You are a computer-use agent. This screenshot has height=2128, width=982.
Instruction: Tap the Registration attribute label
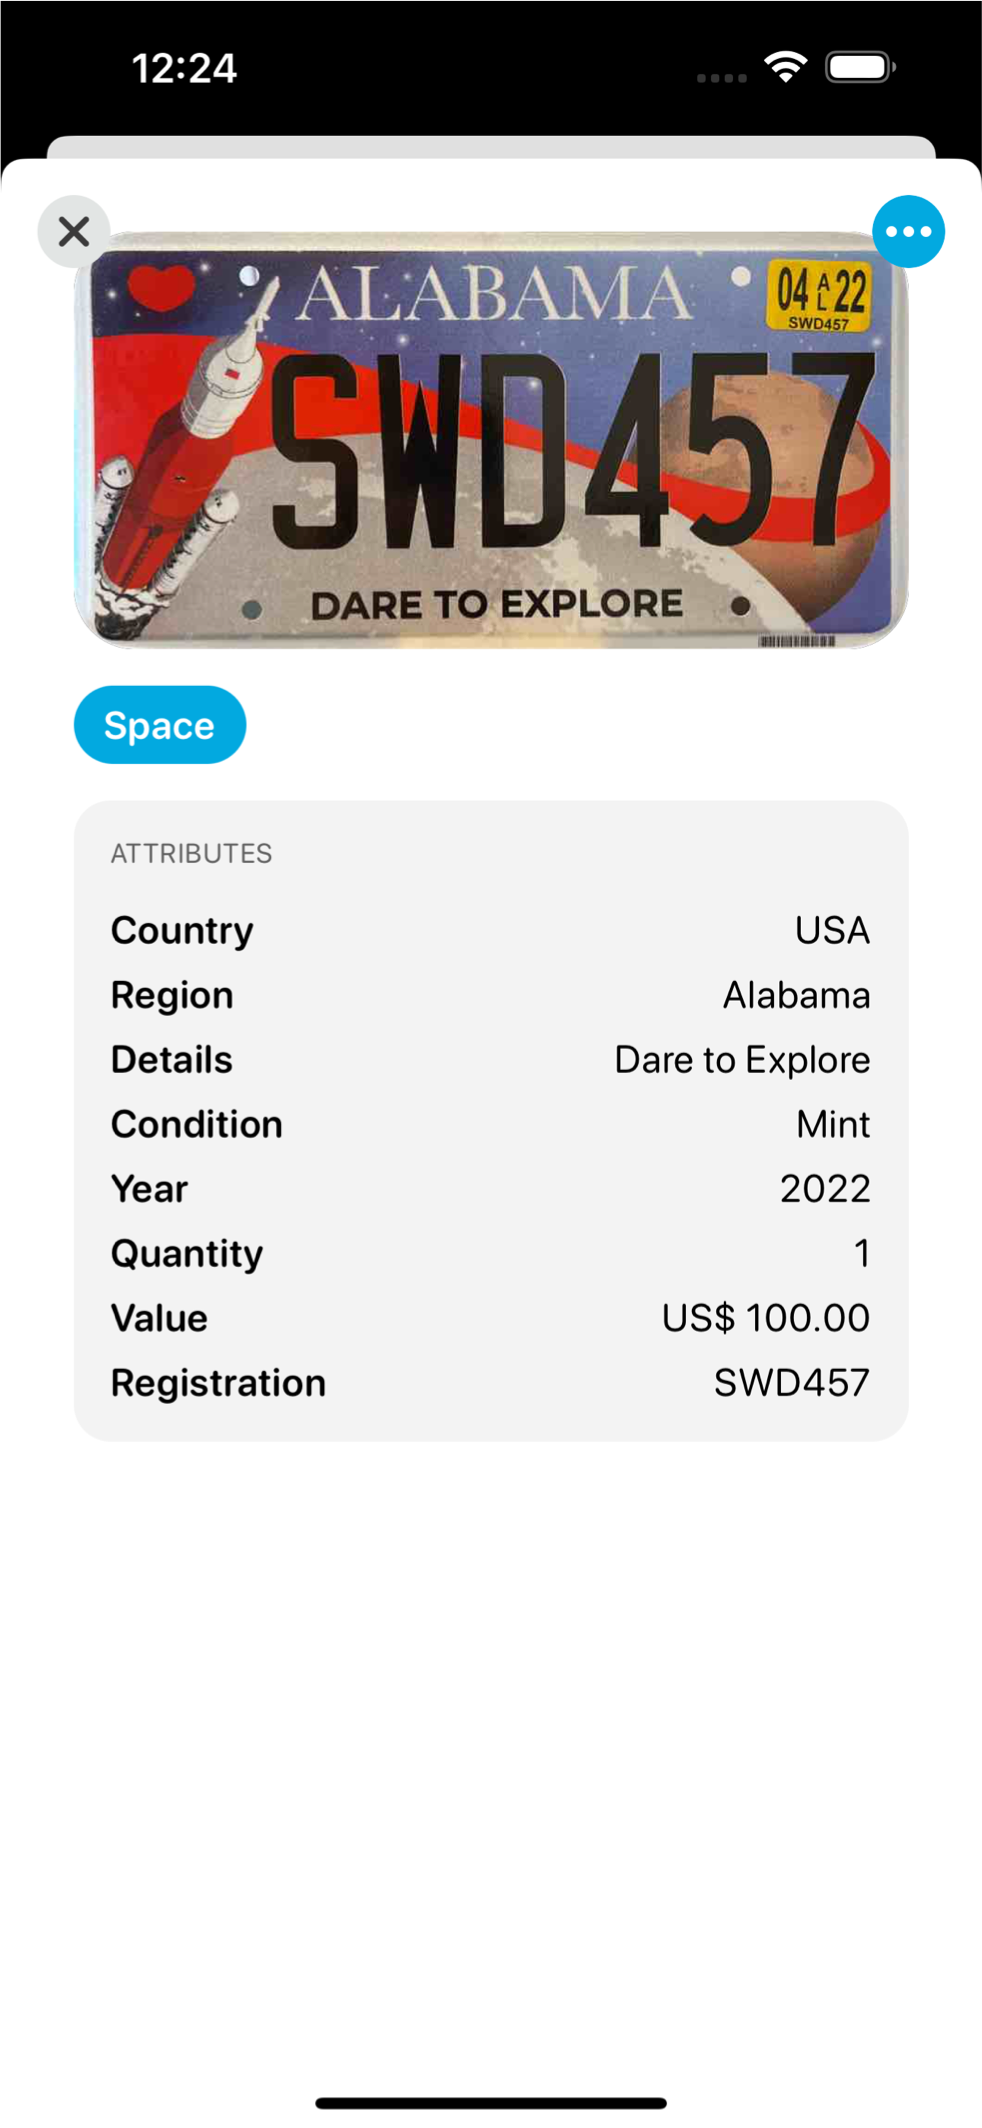[219, 1383]
